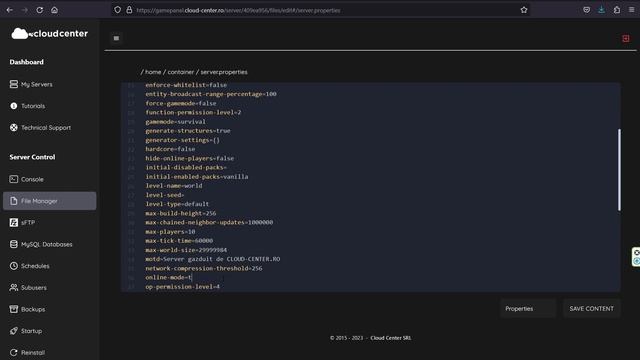Open the Properties syntax dropdown

[x=528, y=309]
